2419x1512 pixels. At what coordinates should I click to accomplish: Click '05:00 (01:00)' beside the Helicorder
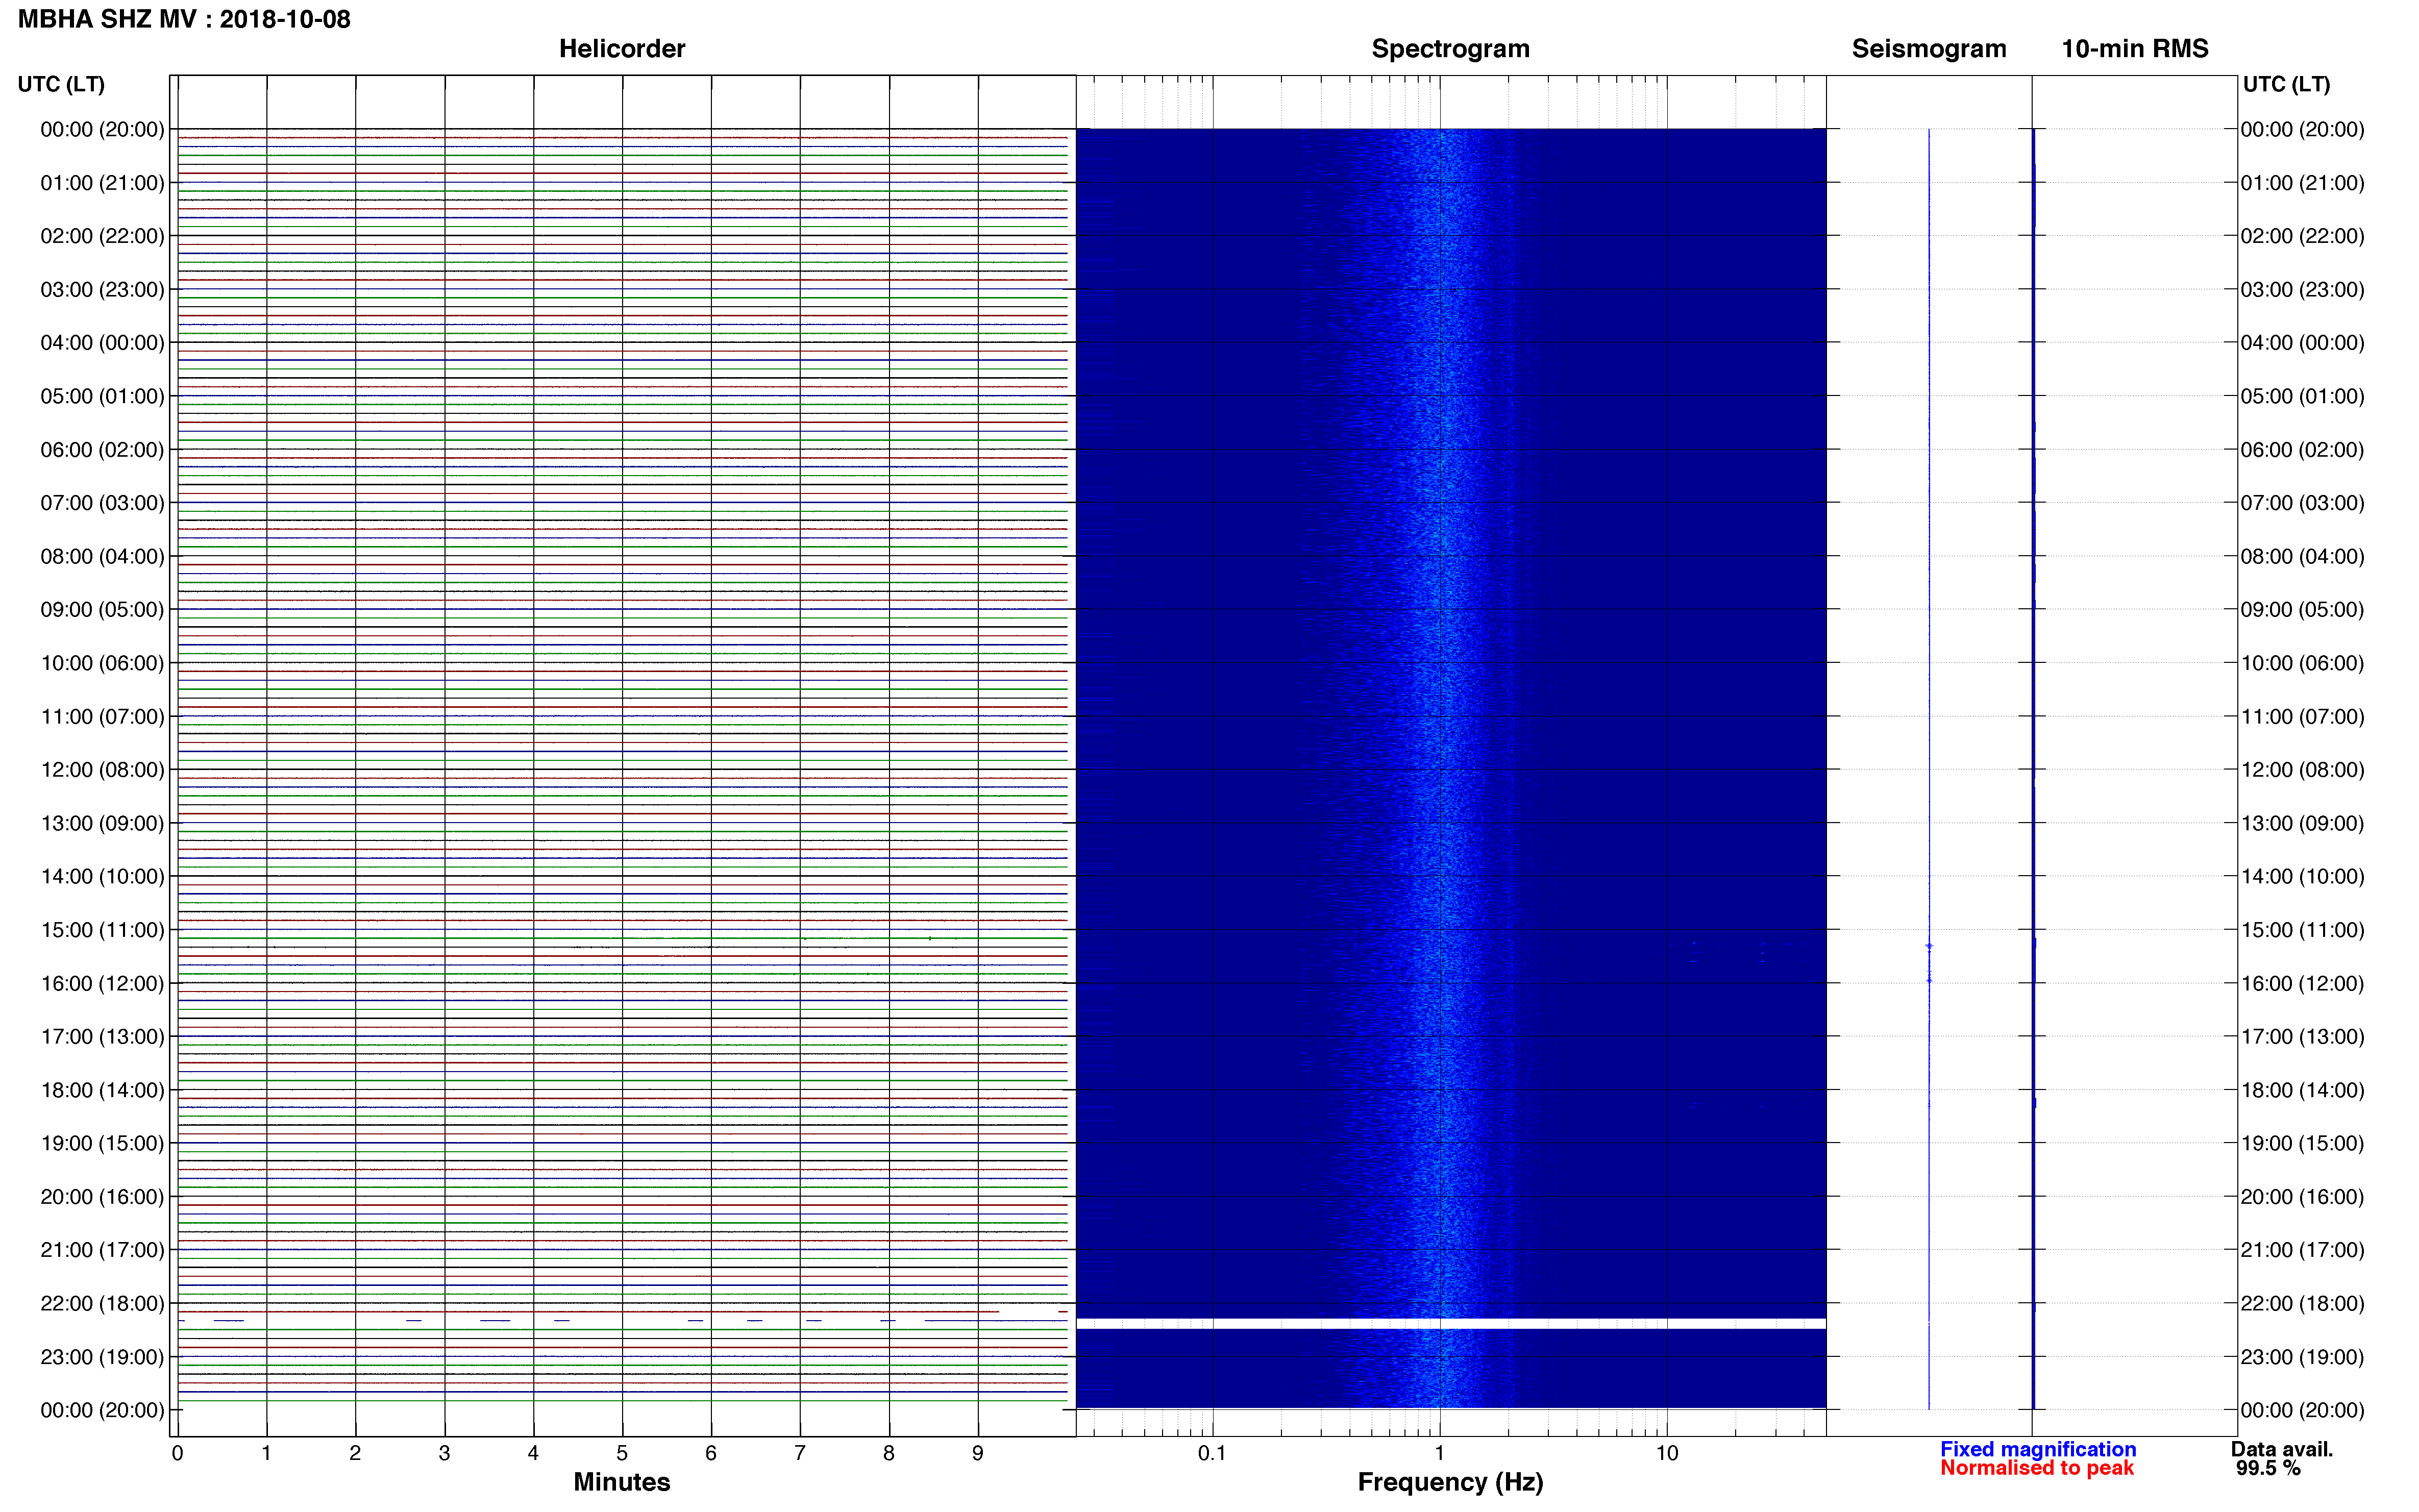[x=102, y=396]
